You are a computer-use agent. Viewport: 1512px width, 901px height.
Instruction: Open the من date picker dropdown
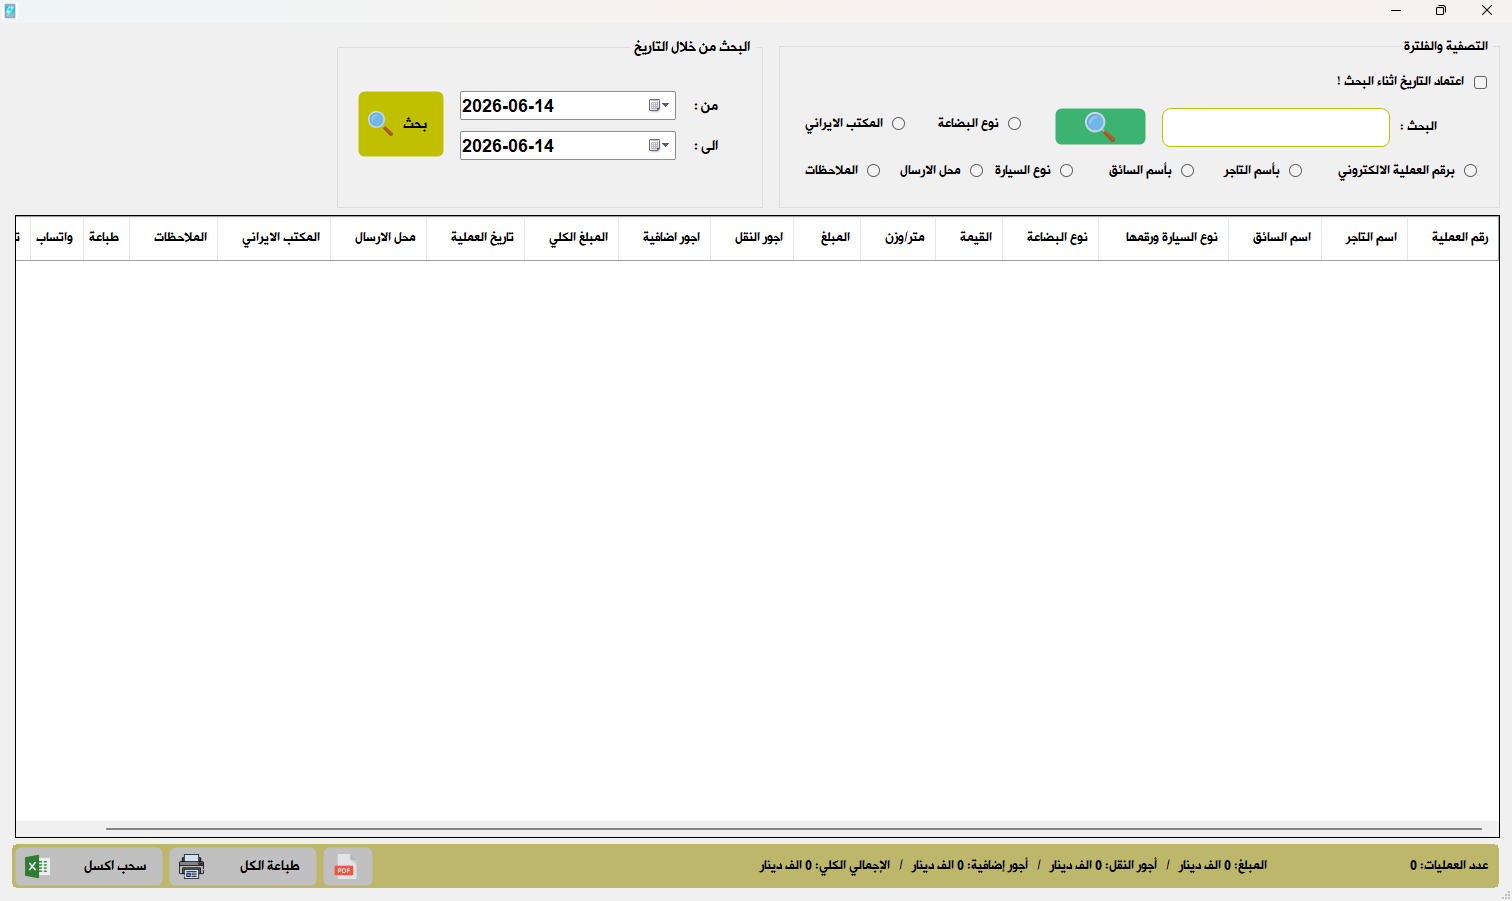(659, 106)
